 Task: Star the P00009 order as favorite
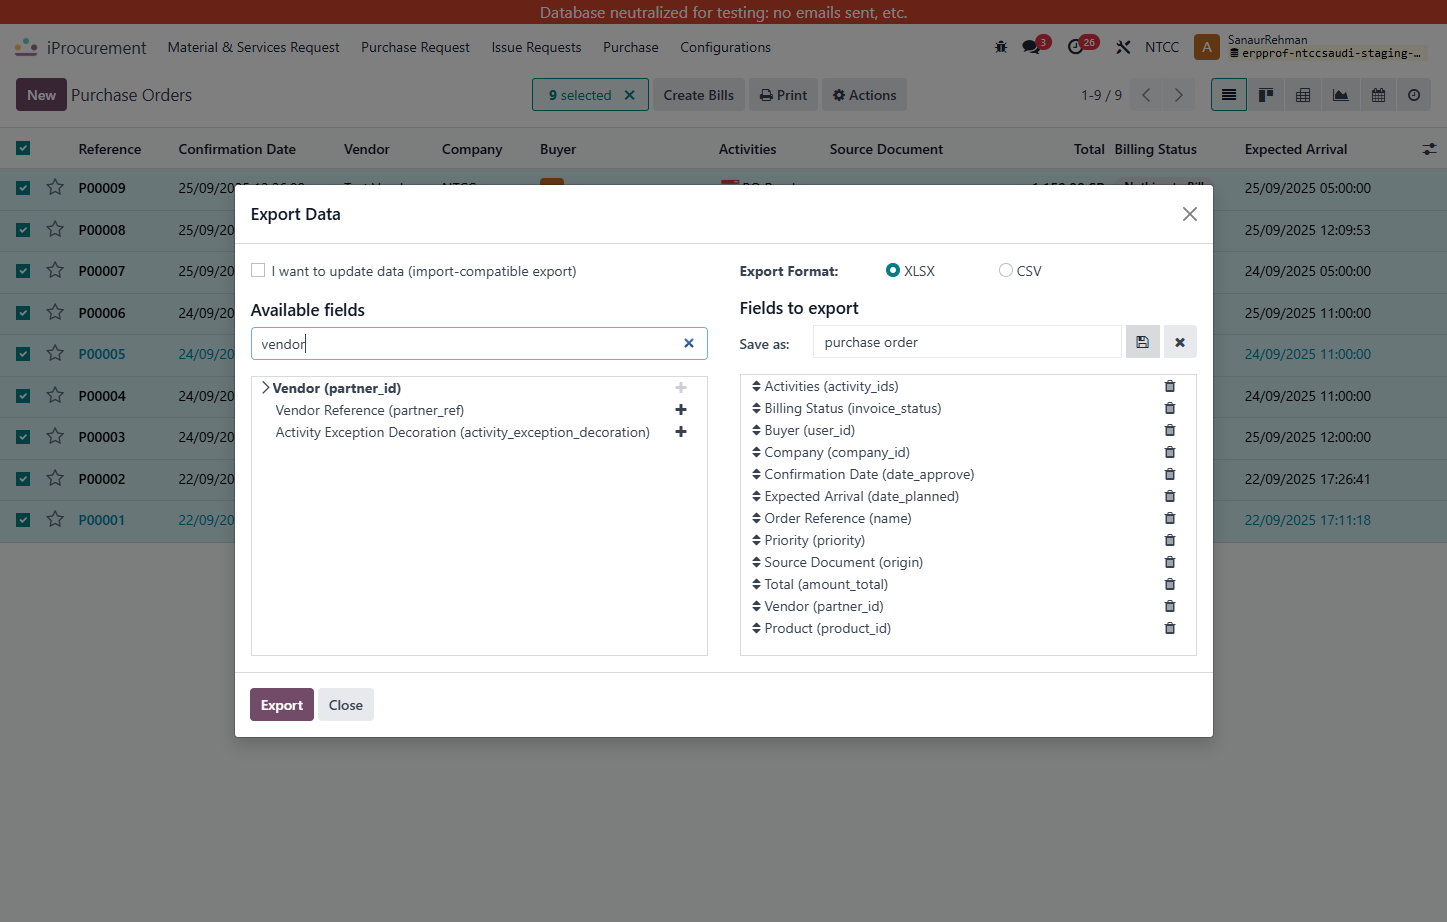pos(55,187)
